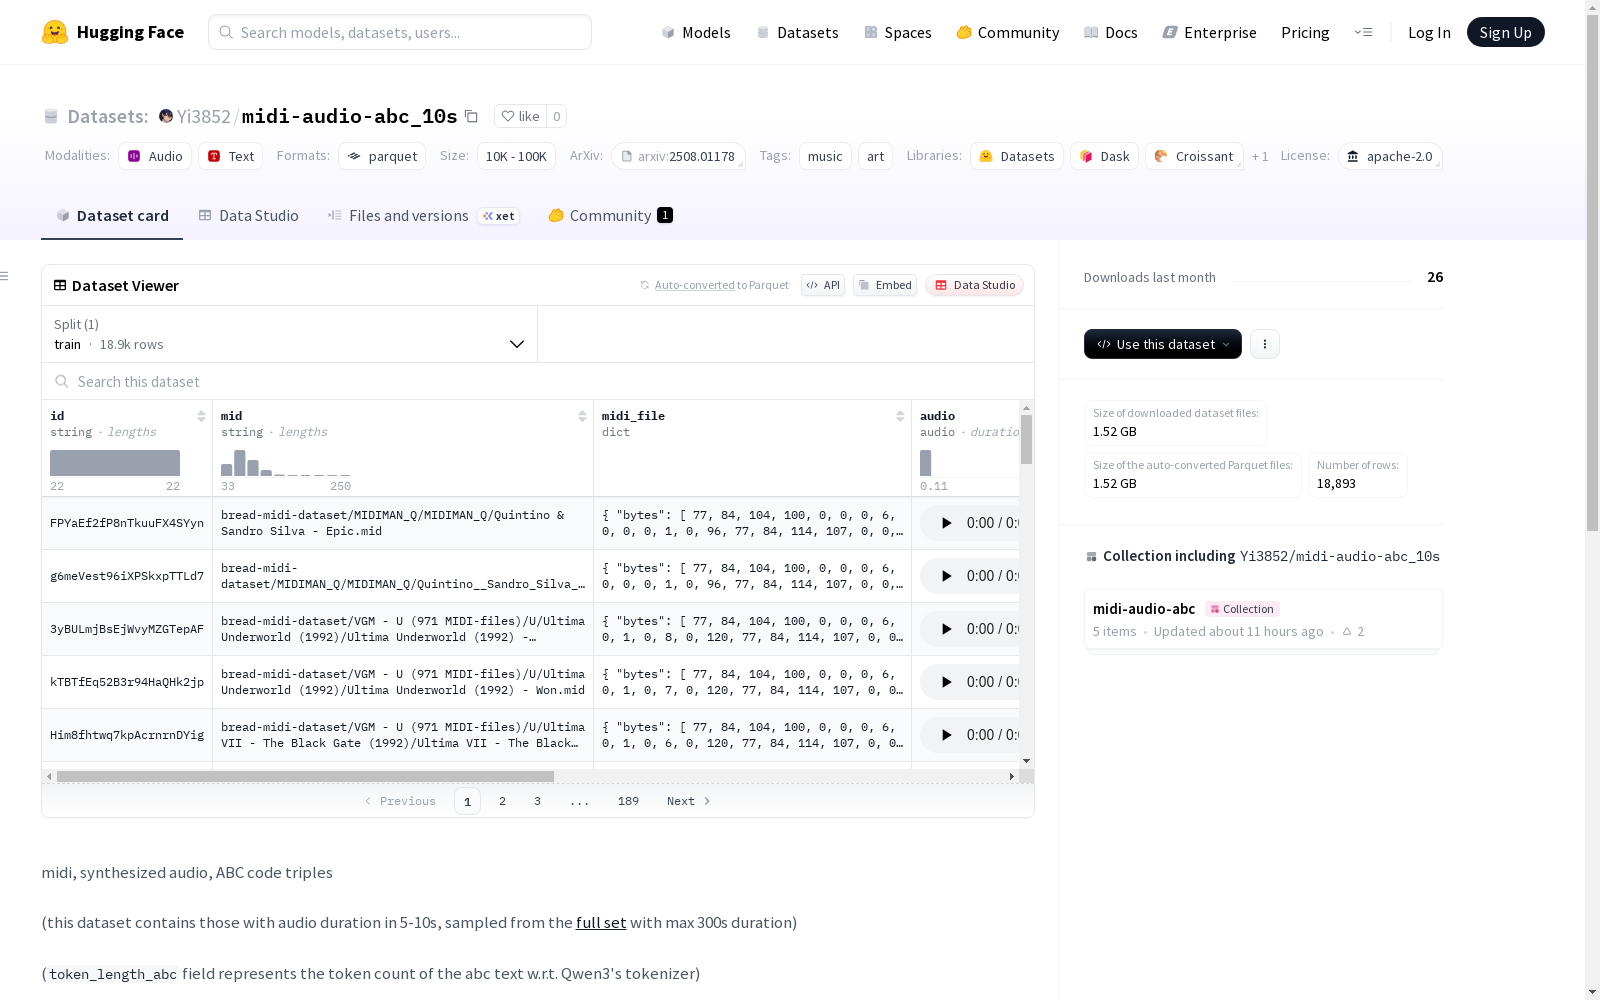Viewport: 1600px width, 1000px height.
Task: Play audio for row kTBTfEq52B3r94HaQHk2jp
Action: coord(946,682)
